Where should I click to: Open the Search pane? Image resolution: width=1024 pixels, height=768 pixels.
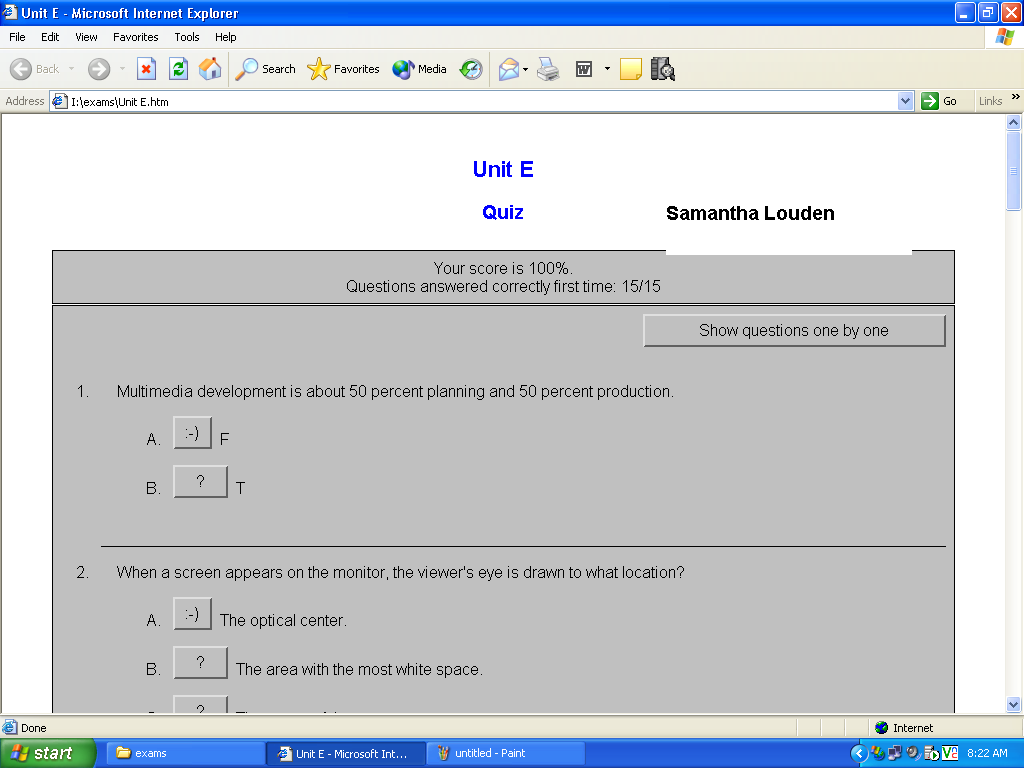[266, 69]
